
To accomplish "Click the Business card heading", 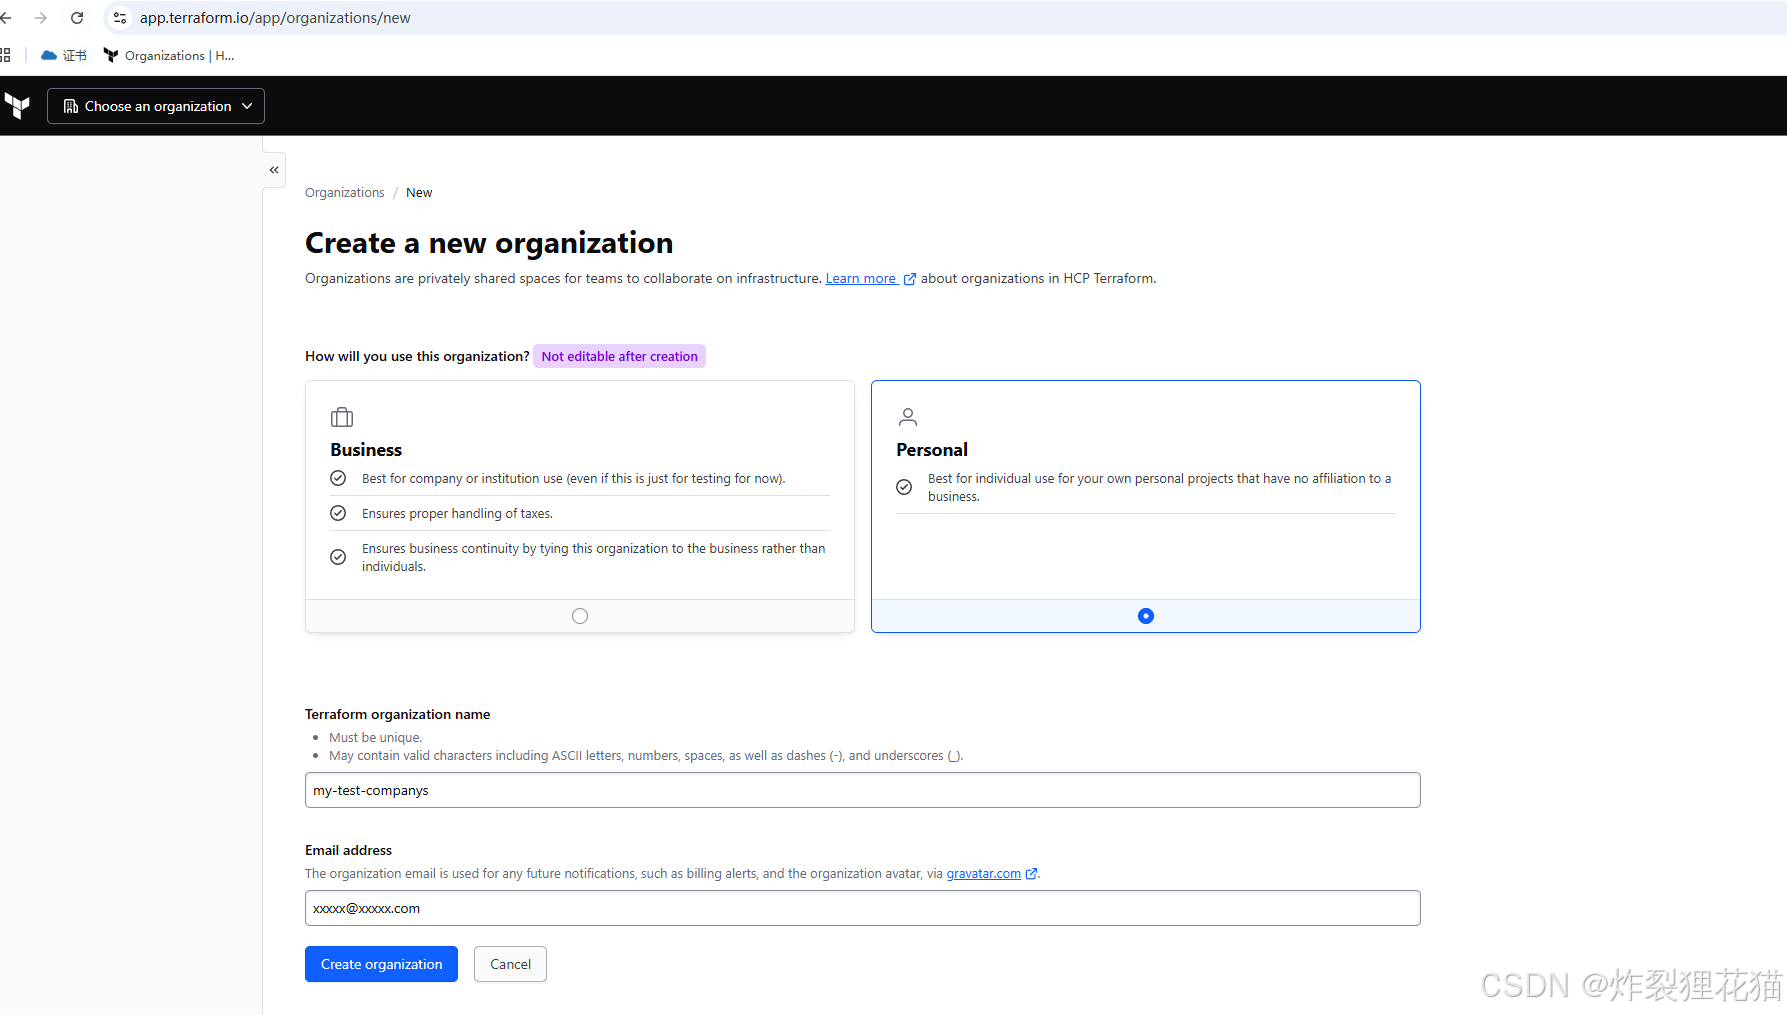I will [x=366, y=450].
